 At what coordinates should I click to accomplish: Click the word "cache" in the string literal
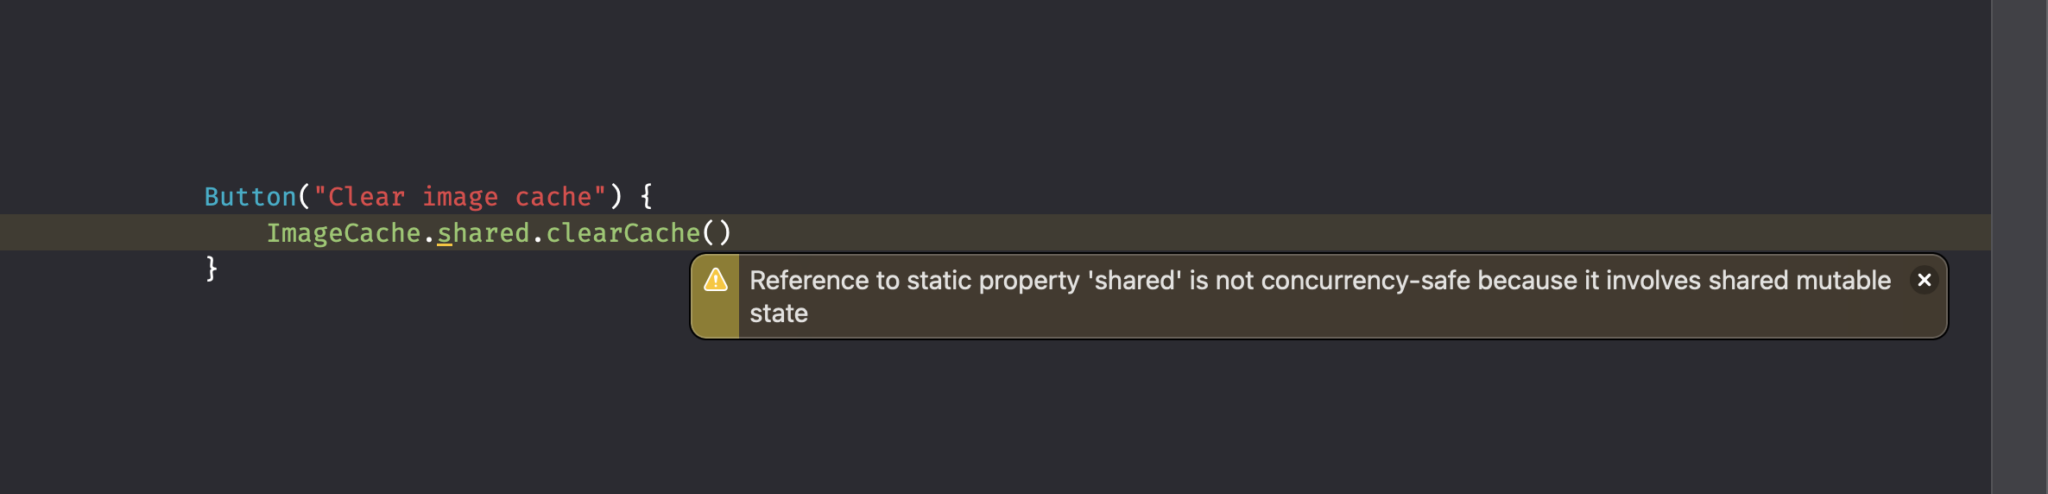point(553,197)
